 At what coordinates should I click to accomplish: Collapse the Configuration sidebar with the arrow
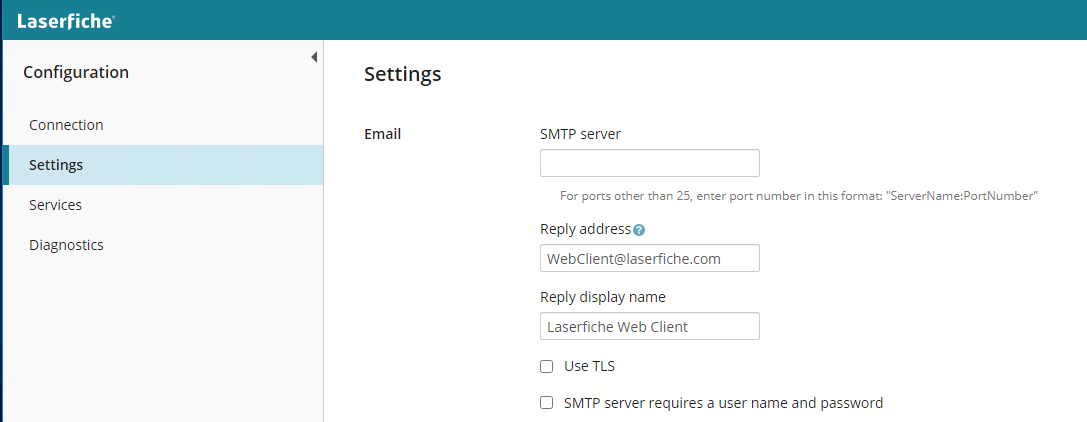pos(314,57)
